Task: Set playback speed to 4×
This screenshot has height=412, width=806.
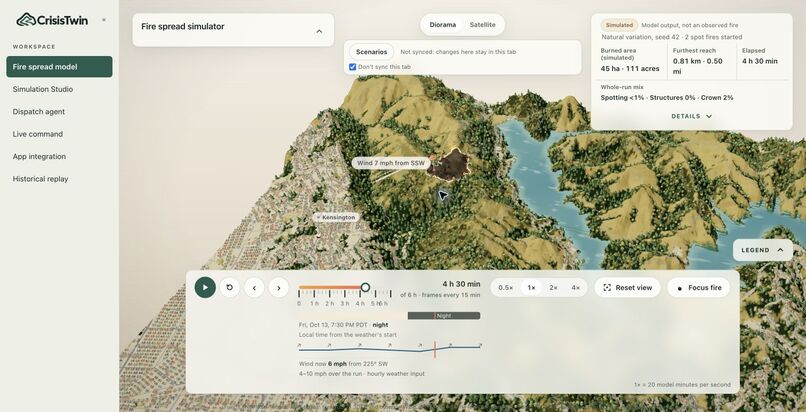Action: point(576,288)
